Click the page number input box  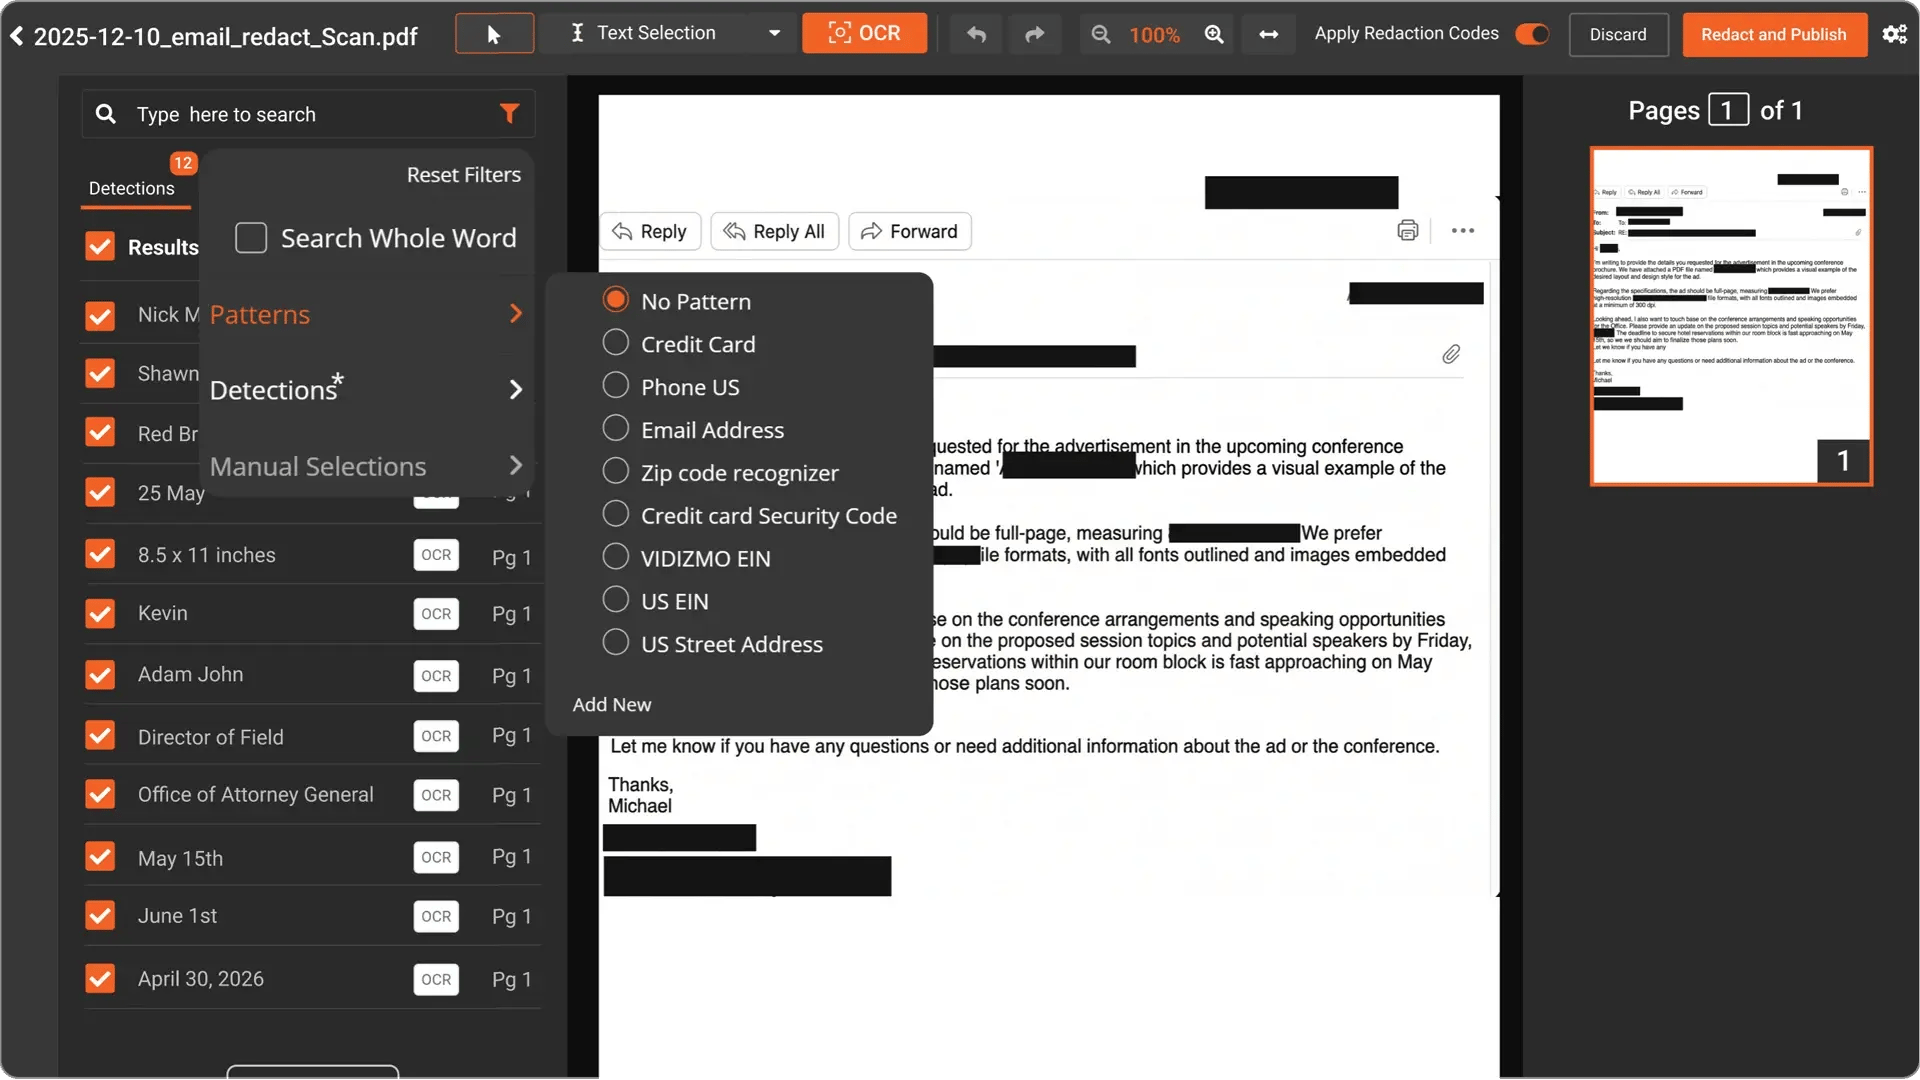(x=1728, y=110)
